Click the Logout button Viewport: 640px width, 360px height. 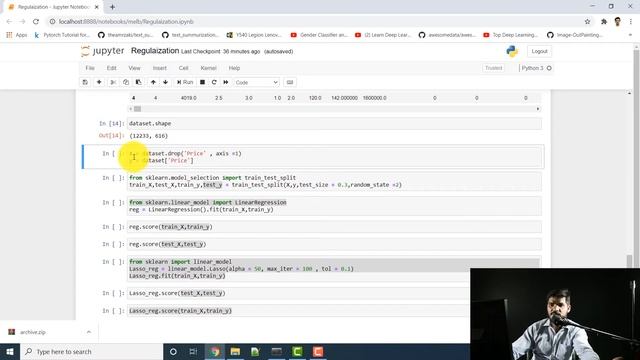click(539, 51)
